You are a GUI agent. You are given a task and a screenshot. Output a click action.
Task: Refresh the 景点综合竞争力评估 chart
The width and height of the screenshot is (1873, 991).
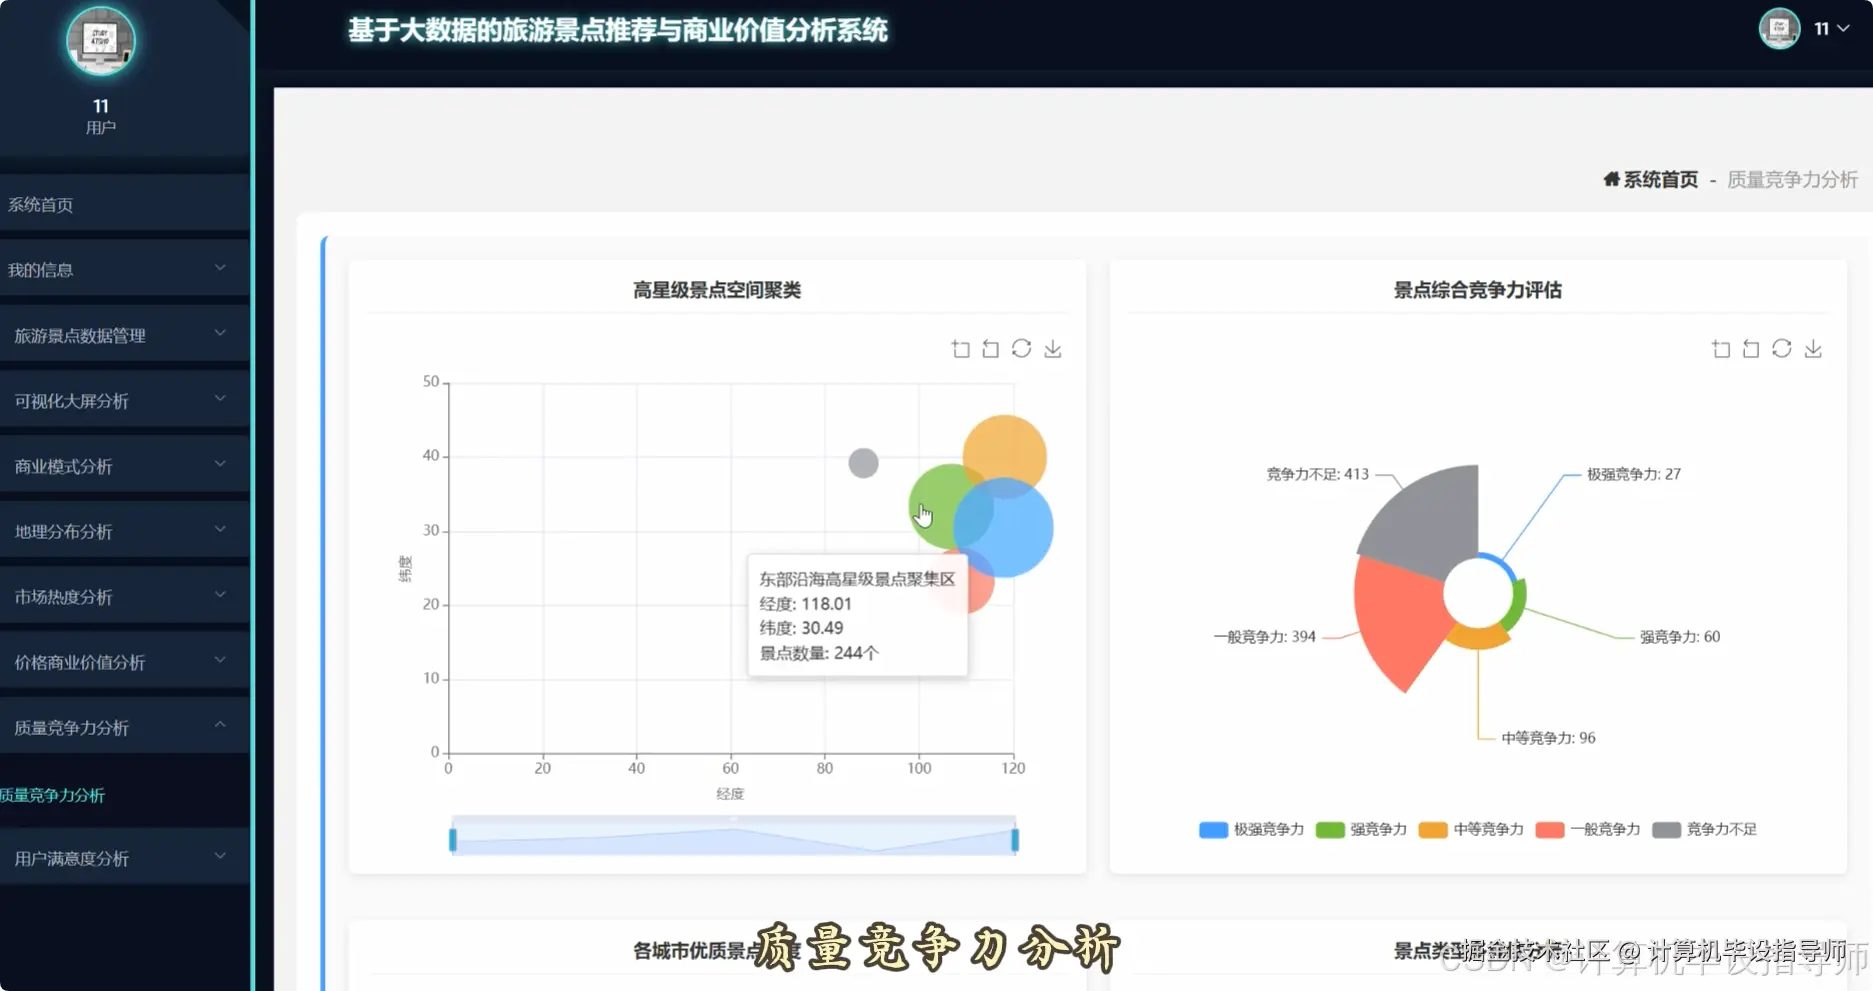point(1782,348)
